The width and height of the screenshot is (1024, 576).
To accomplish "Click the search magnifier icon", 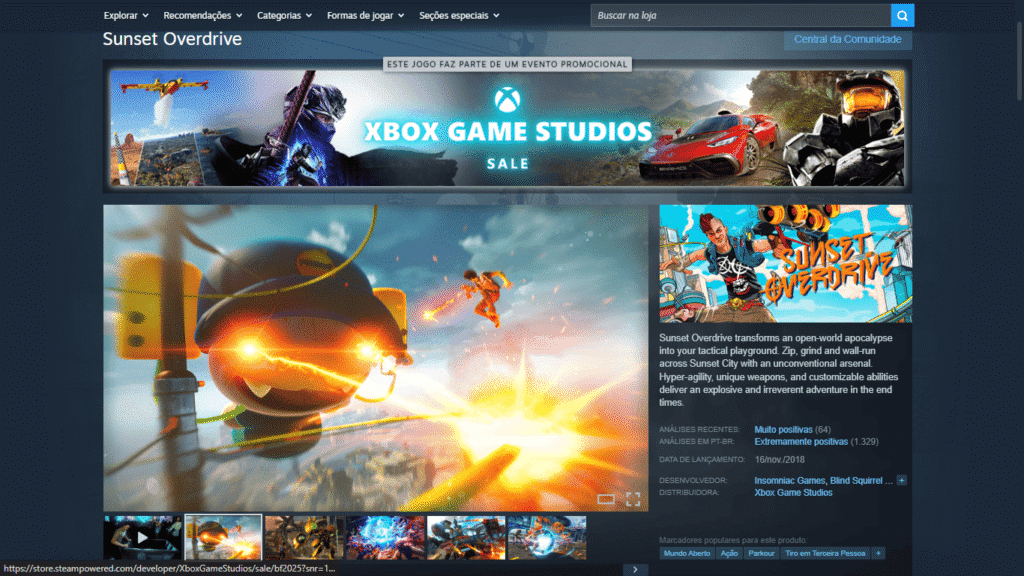I will pos(902,15).
